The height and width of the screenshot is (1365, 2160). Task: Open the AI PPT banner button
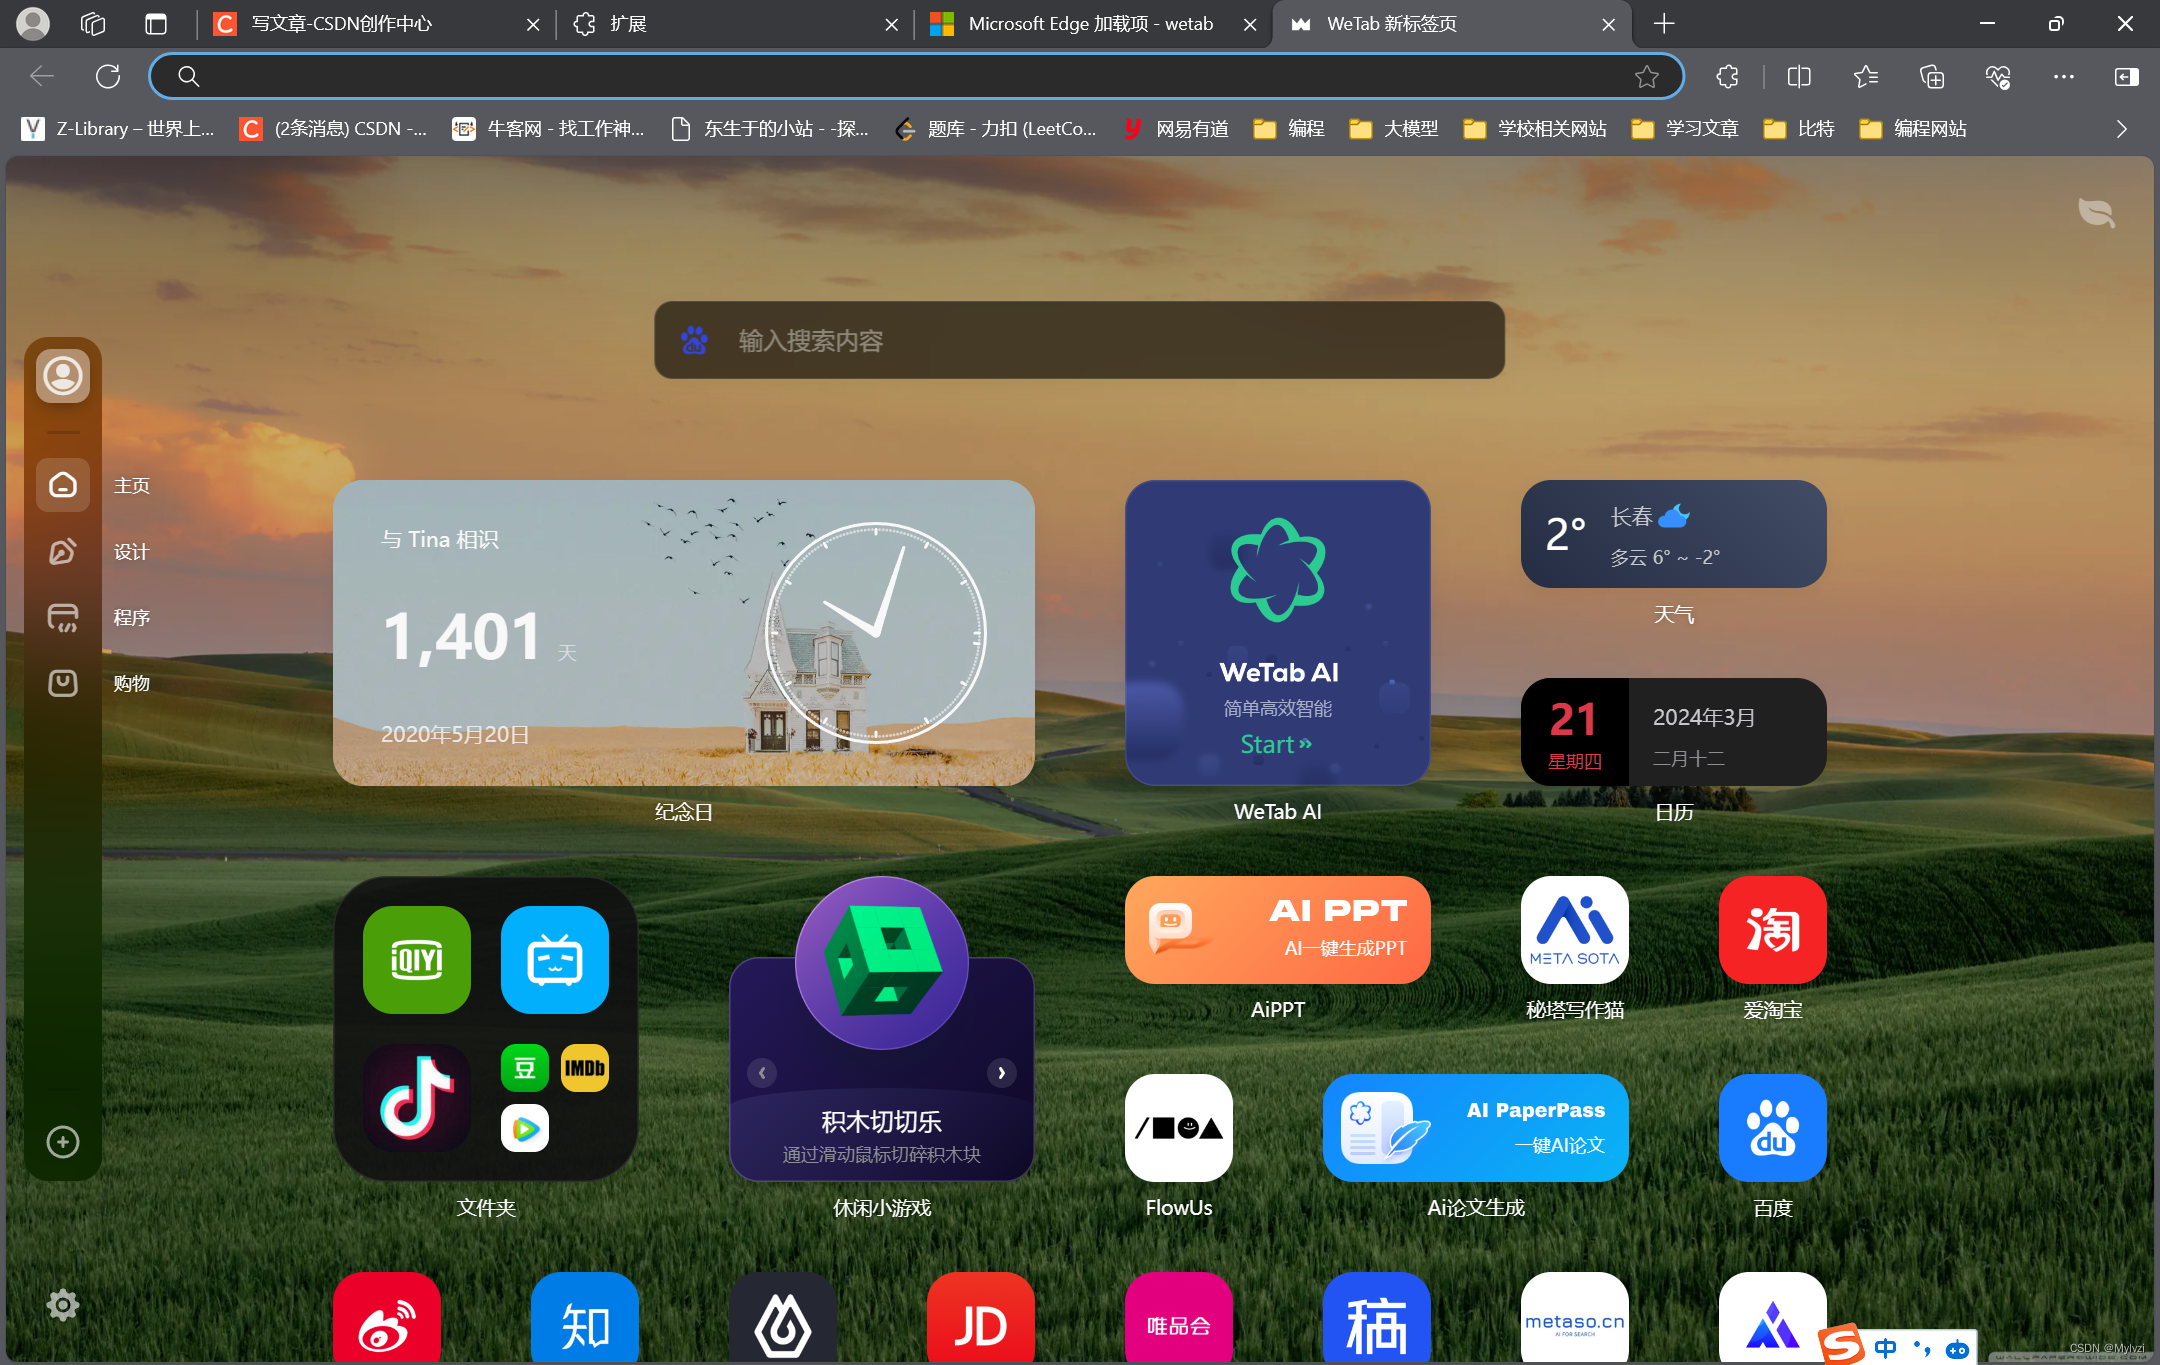[1277, 930]
